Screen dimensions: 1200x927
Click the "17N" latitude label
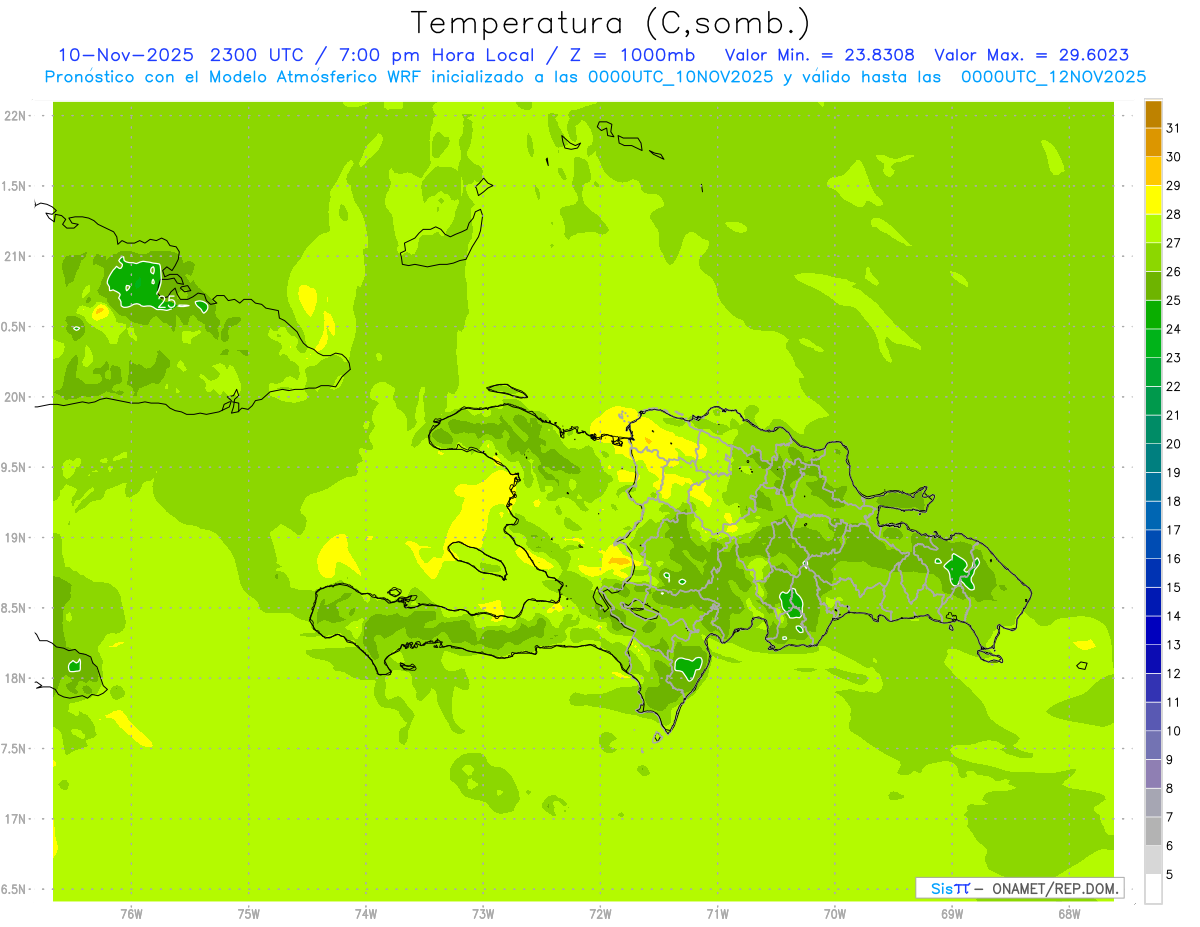point(15,819)
